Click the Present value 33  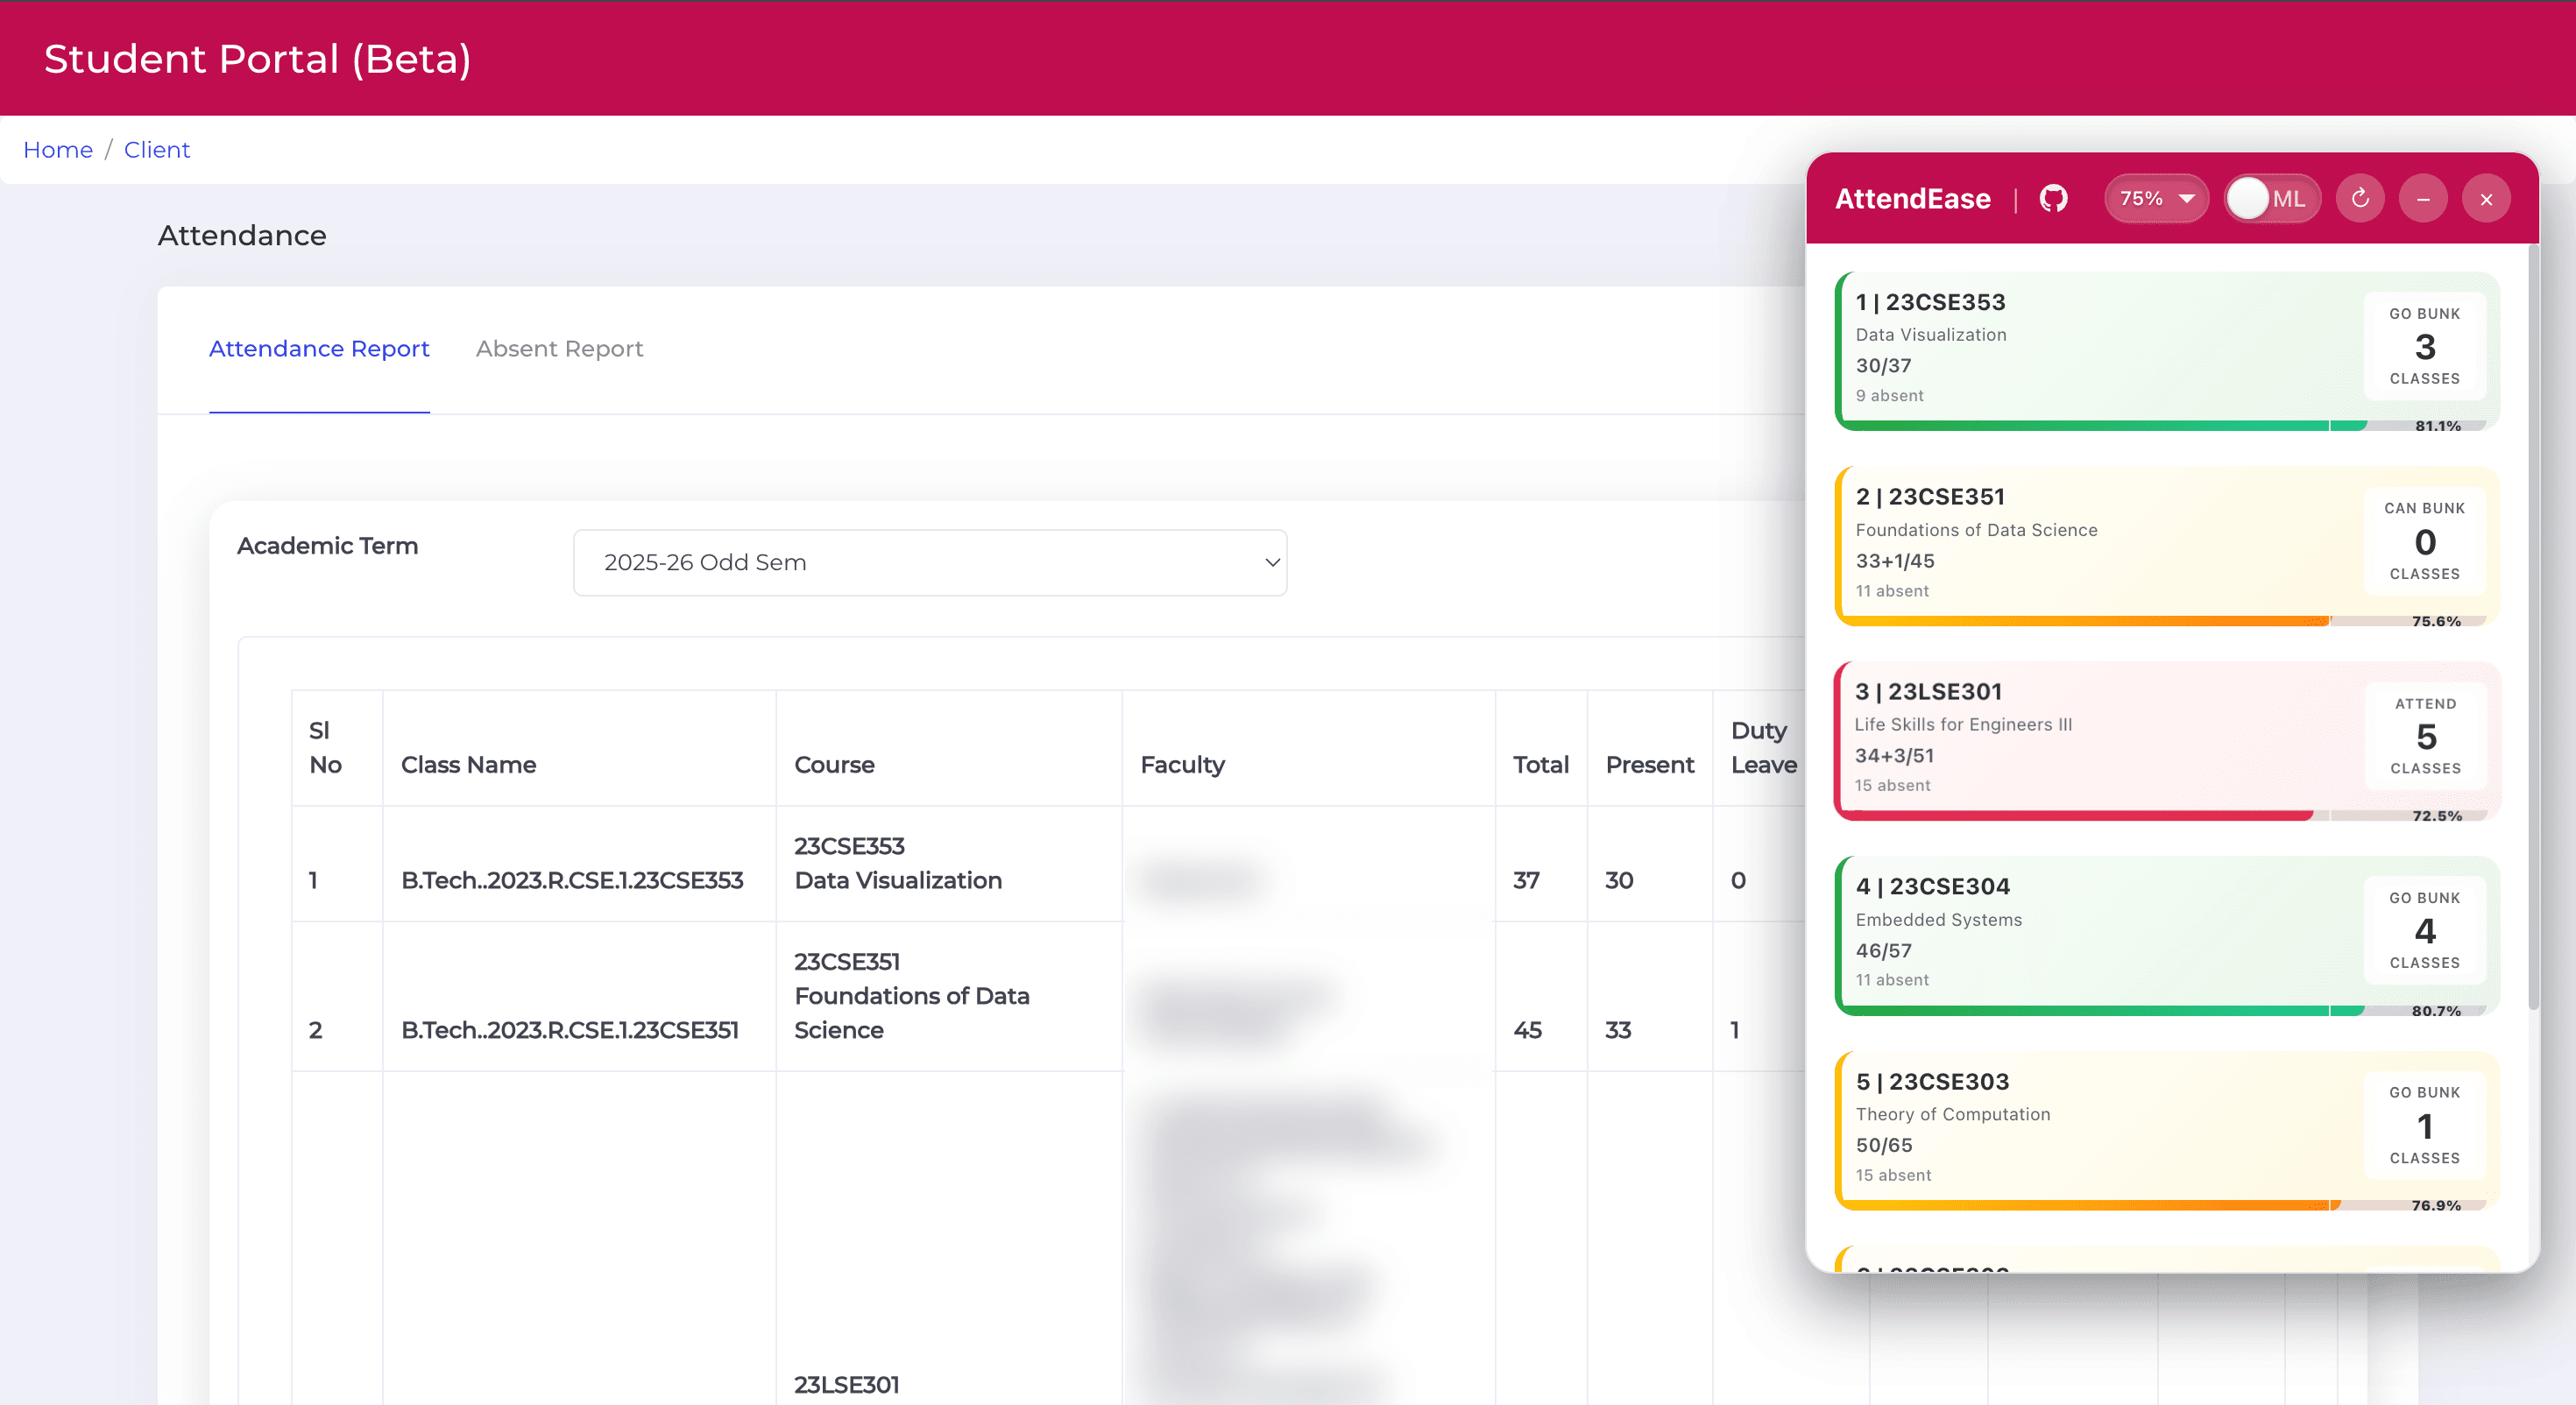click(1618, 1030)
